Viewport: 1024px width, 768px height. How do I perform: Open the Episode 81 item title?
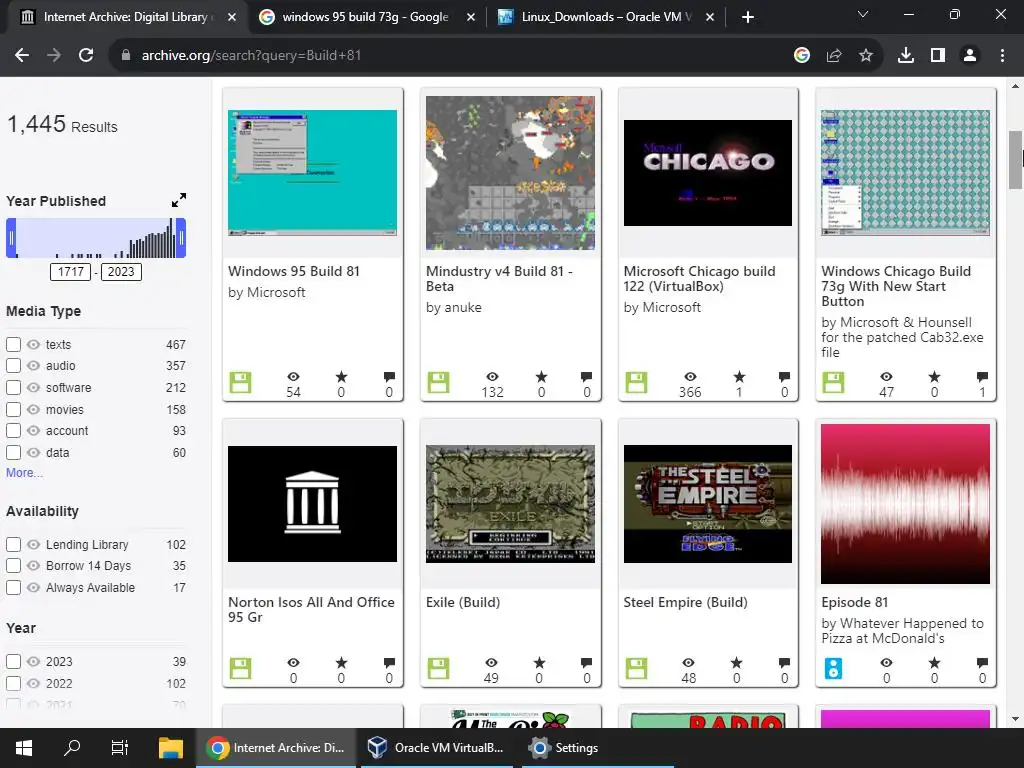click(x=854, y=602)
